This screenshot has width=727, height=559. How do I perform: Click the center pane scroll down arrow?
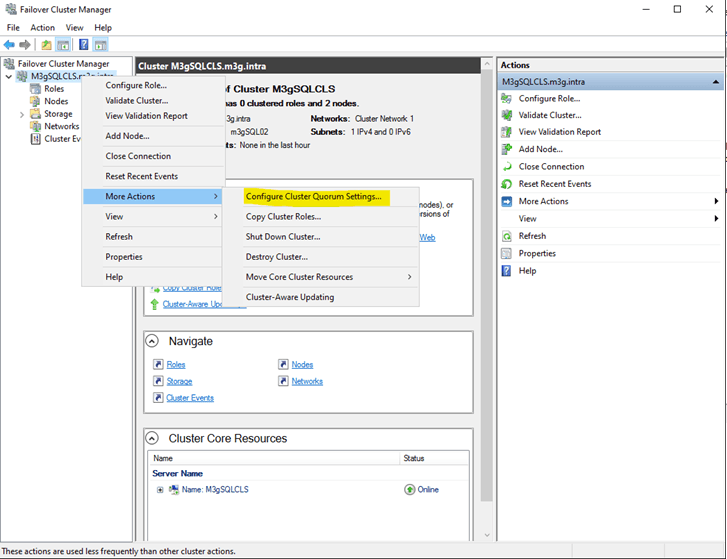tap(486, 535)
